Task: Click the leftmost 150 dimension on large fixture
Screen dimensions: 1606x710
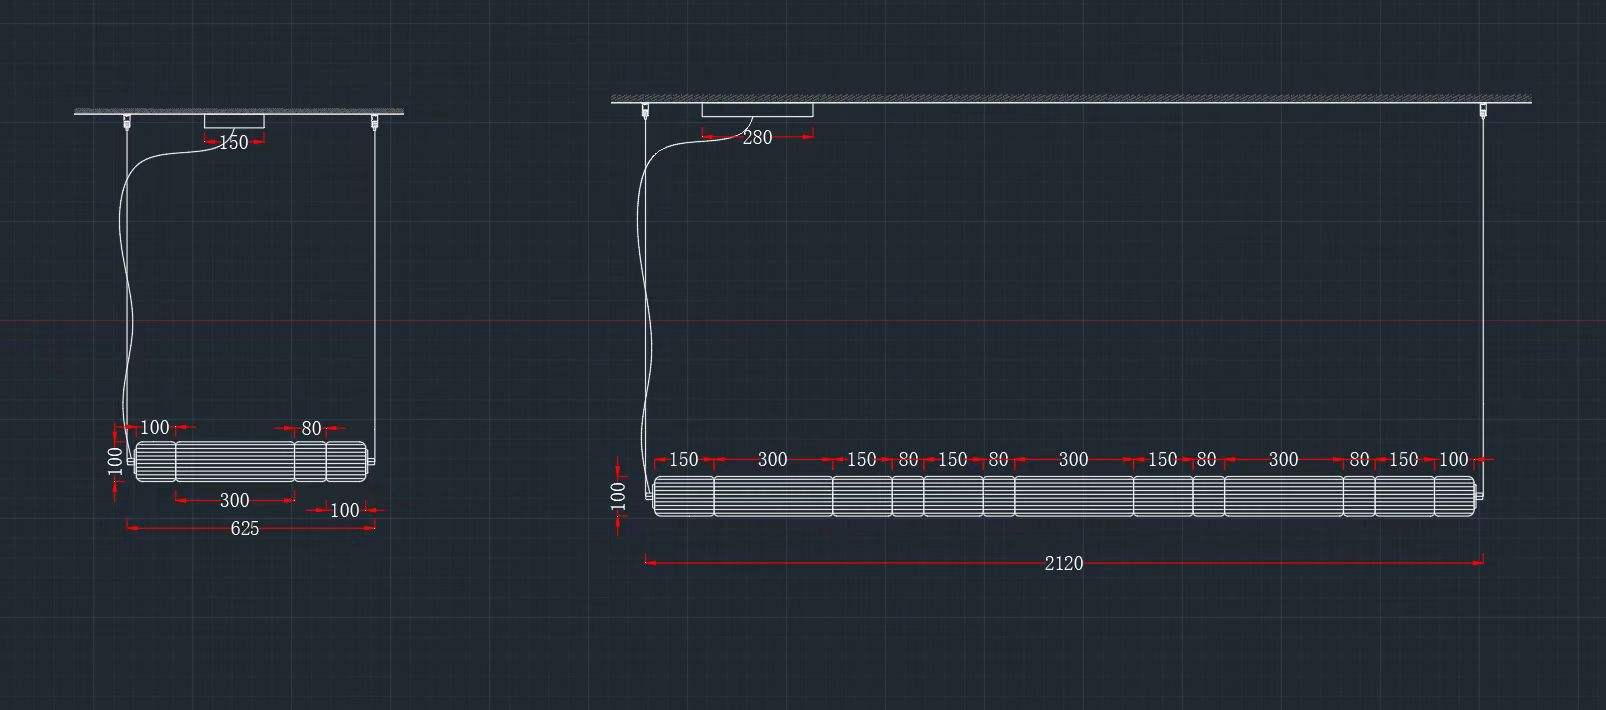Action: point(683,459)
